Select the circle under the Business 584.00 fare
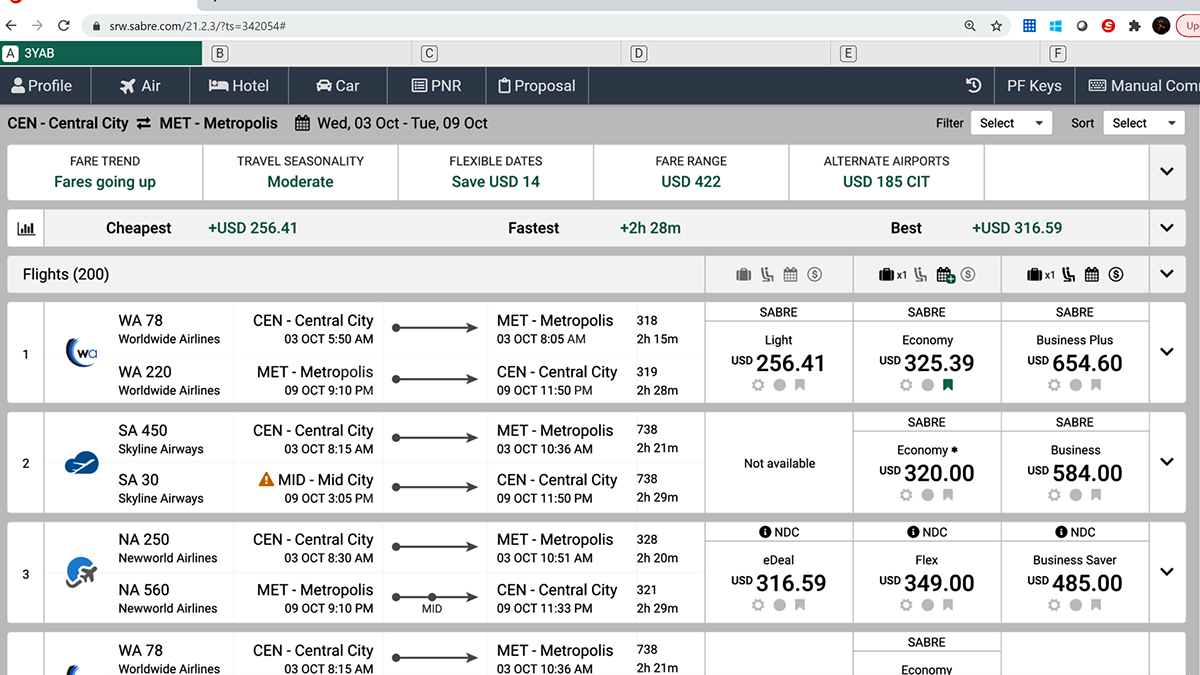The width and height of the screenshot is (1200, 675). 1075,495
